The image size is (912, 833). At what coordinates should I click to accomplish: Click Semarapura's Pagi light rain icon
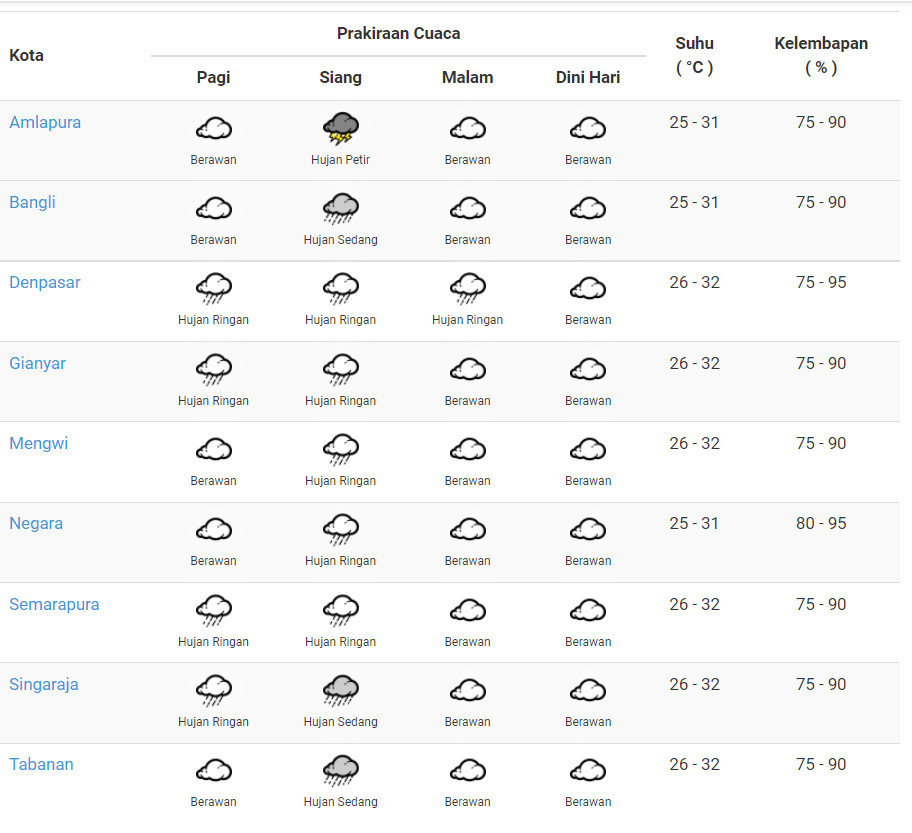point(213,610)
